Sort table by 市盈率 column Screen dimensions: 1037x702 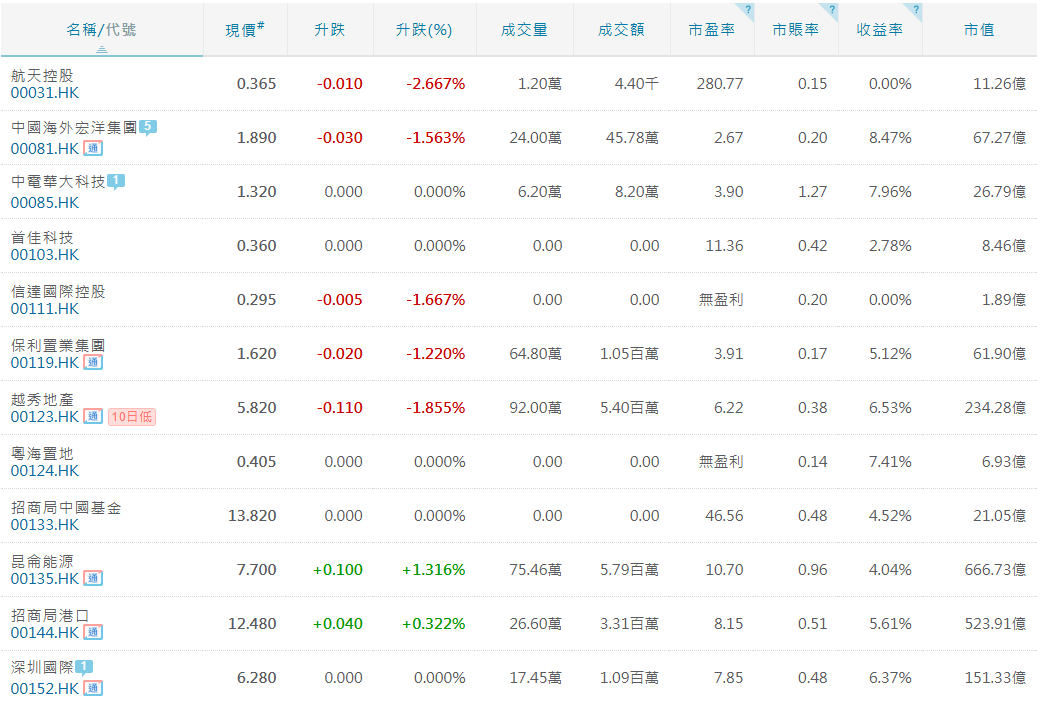click(712, 30)
